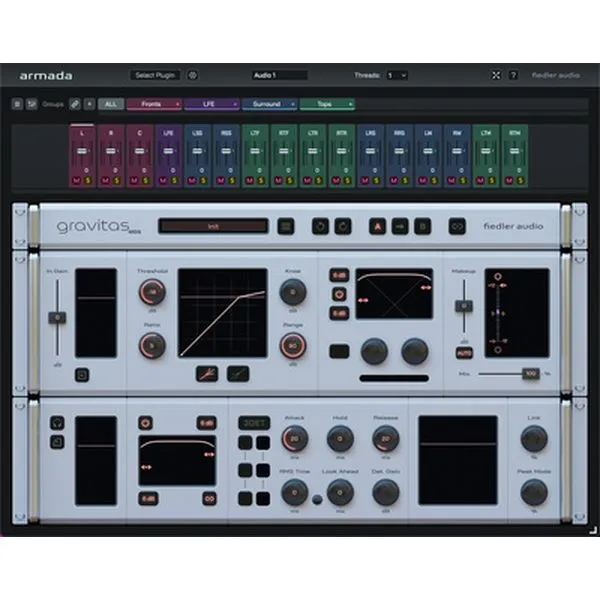
Task: Click the link groups icon beside Groups
Action: coord(75,104)
